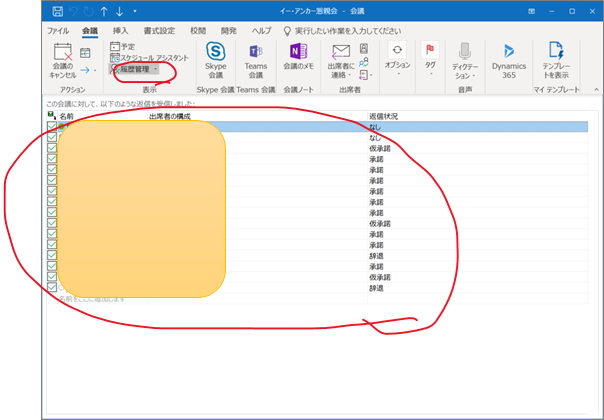This screenshot has height=420, width=604.
Task: Open the ヘルプ tab
Action: tap(262, 31)
